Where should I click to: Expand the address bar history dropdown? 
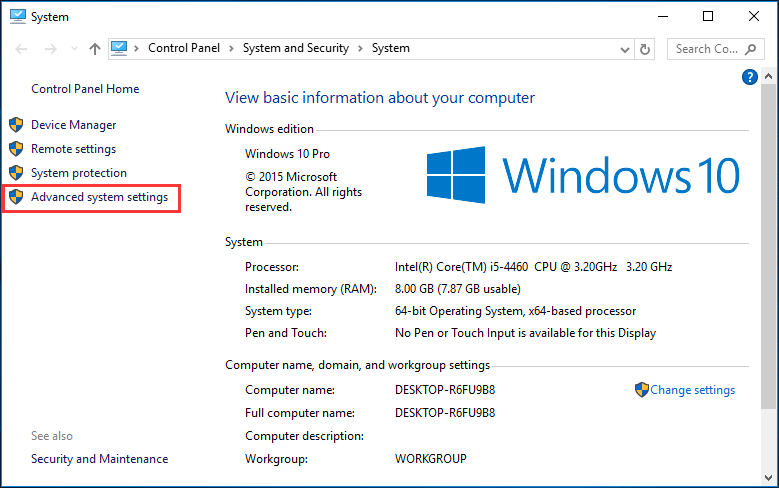click(623, 48)
